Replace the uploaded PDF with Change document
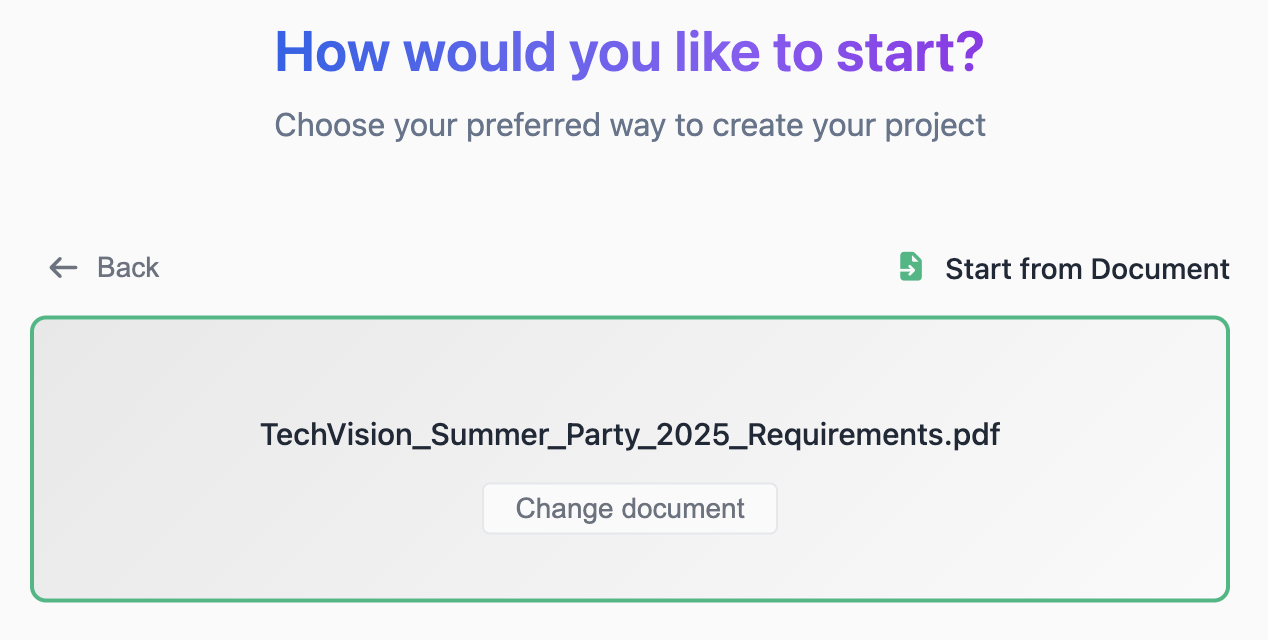The height and width of the screenshot is (640, 1268). 630,508
